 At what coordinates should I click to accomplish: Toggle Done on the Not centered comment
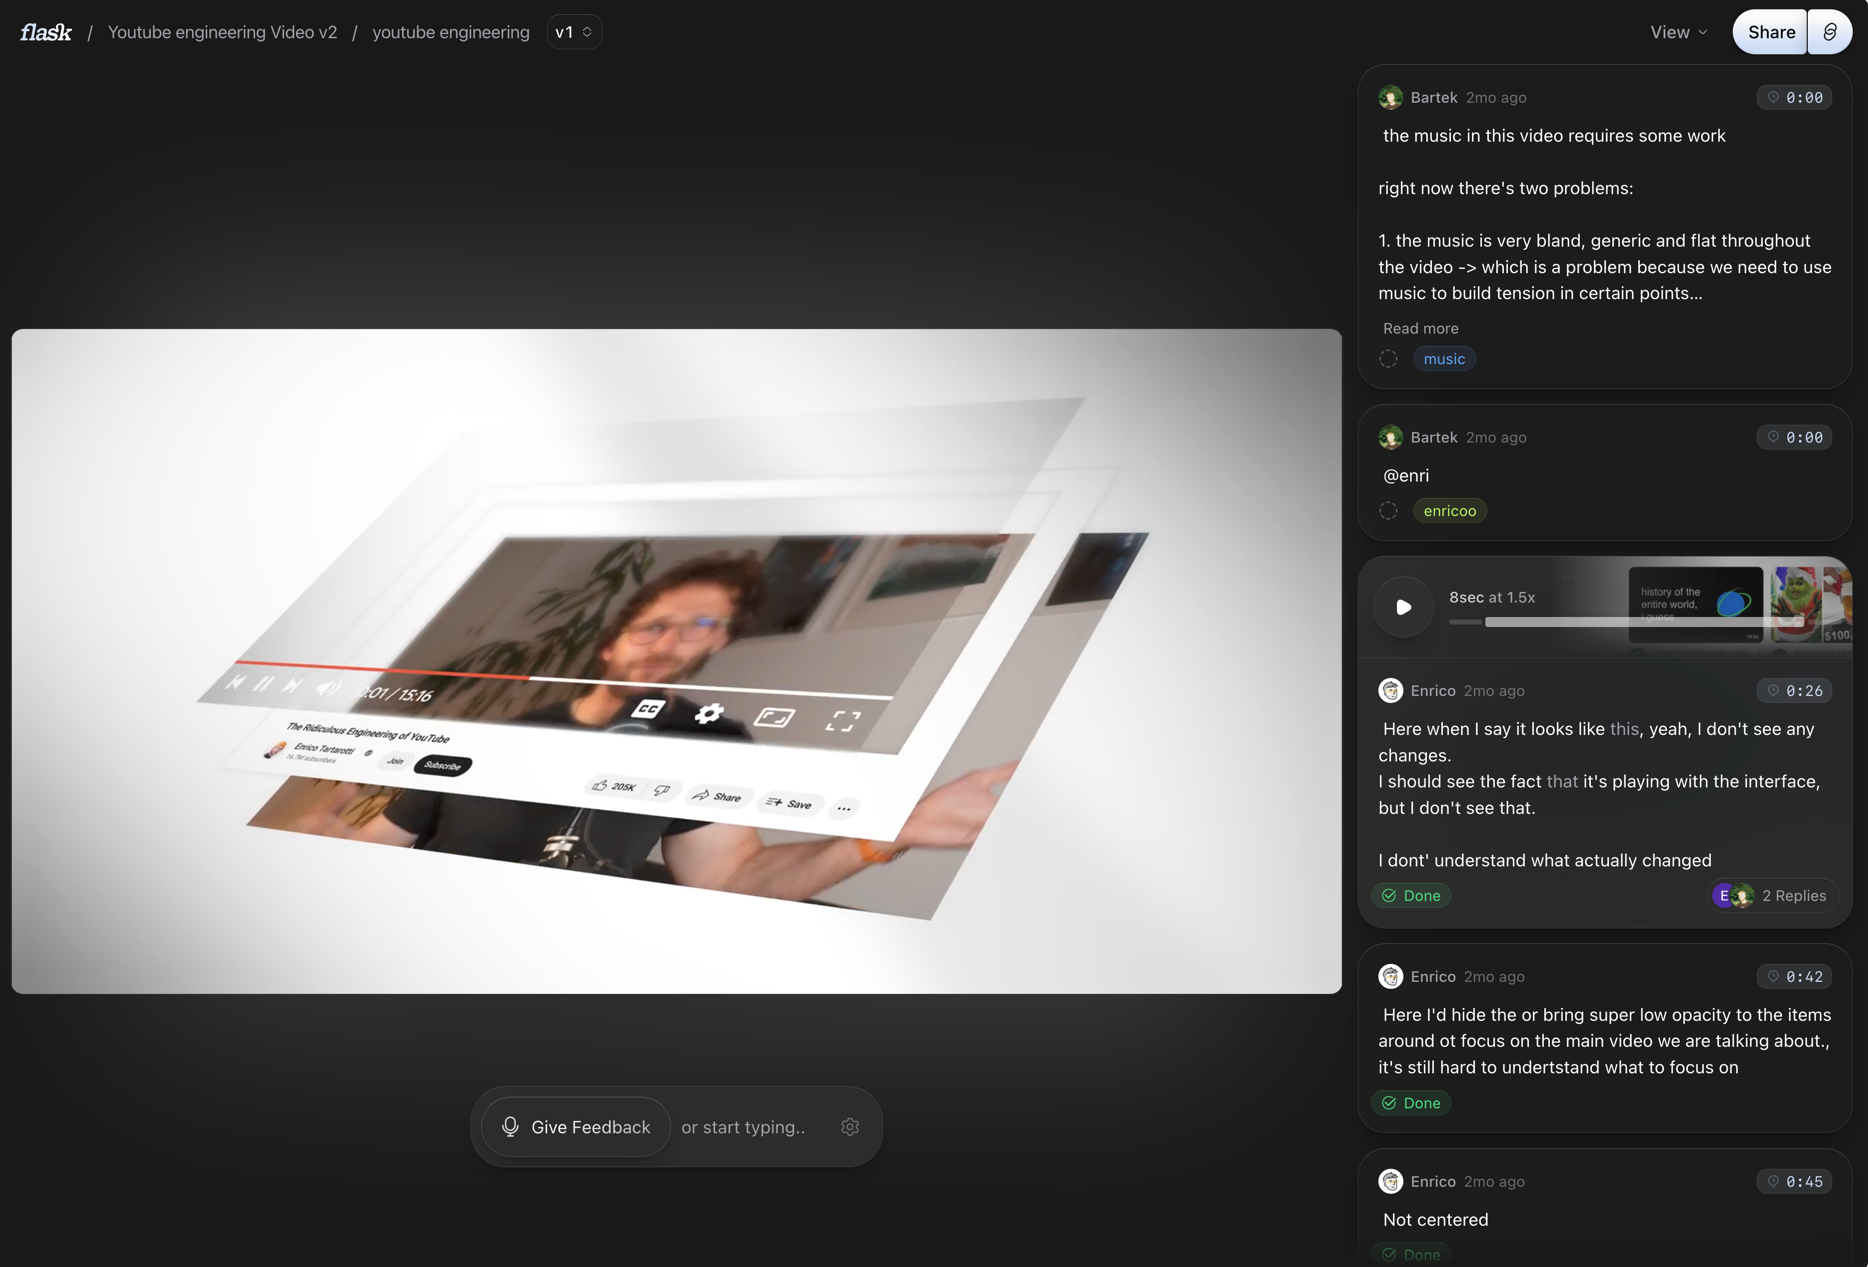click(x=1411, y=1254)
